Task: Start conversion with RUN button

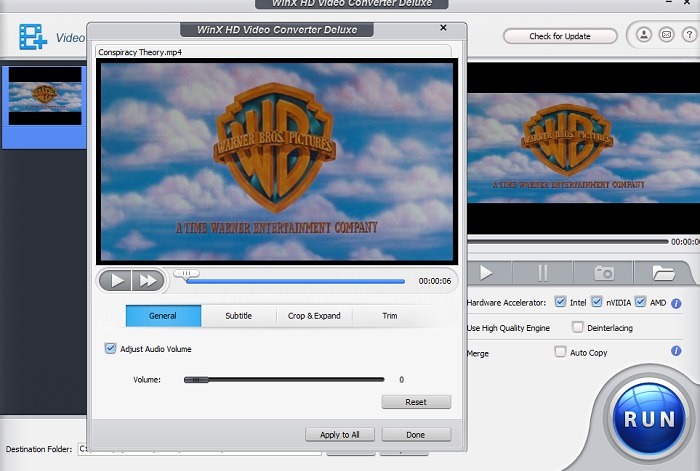Action: pyautogui.click(x=649, y=419)
